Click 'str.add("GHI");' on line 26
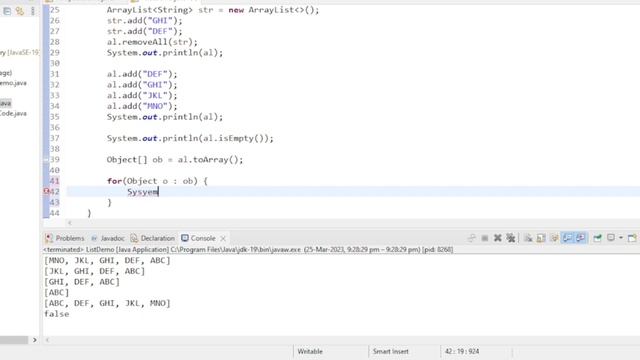The width and height of the screenshot is (640, 360). point(145,21)
